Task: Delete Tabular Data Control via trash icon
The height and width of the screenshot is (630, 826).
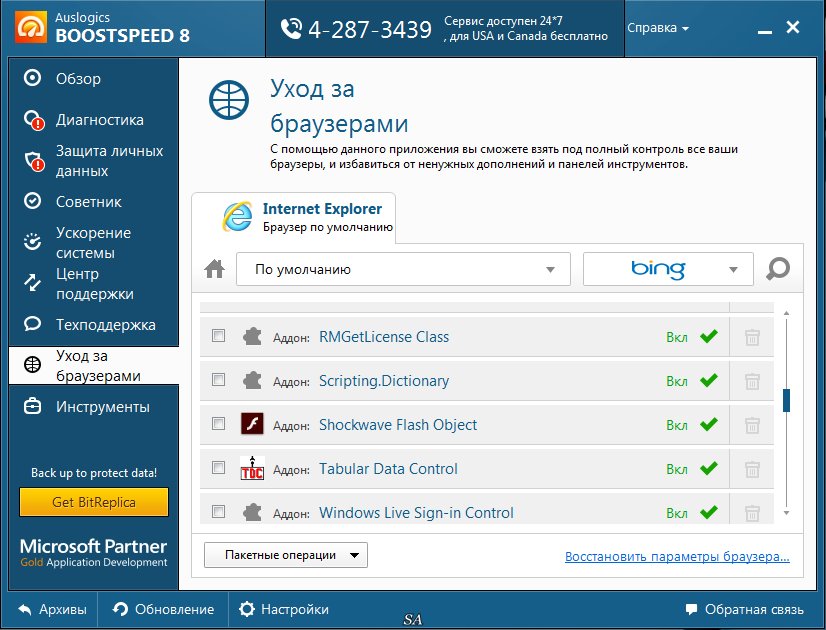Action: click(x=752, y=469)
